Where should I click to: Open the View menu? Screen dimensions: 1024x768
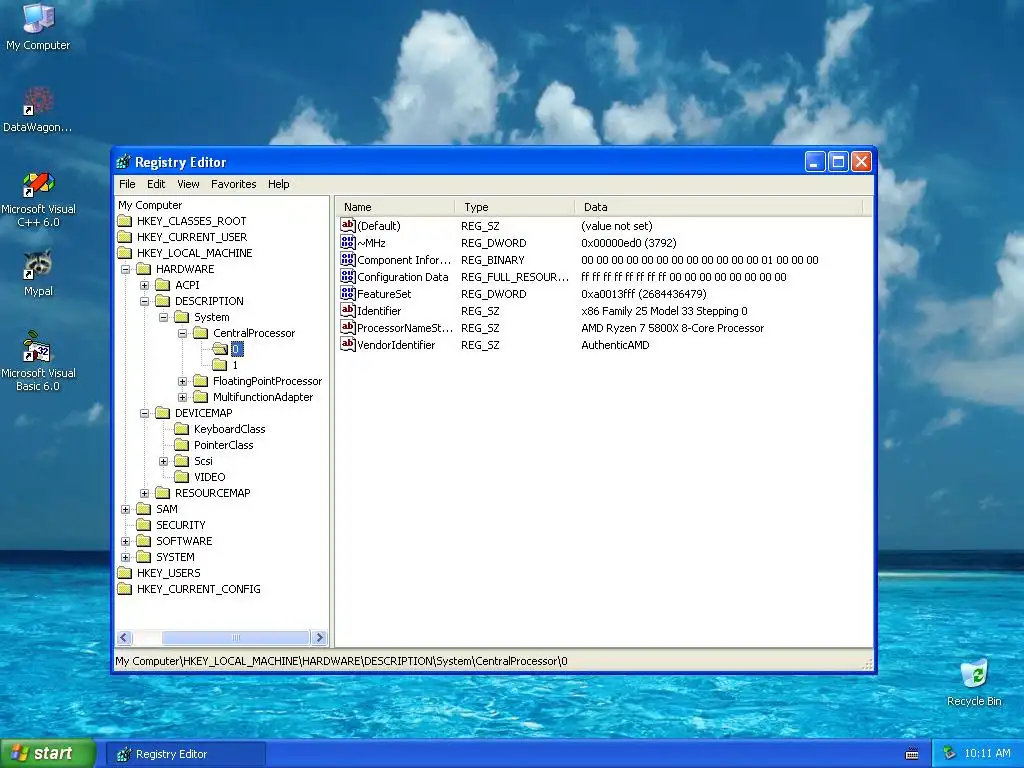coord(188,184)
